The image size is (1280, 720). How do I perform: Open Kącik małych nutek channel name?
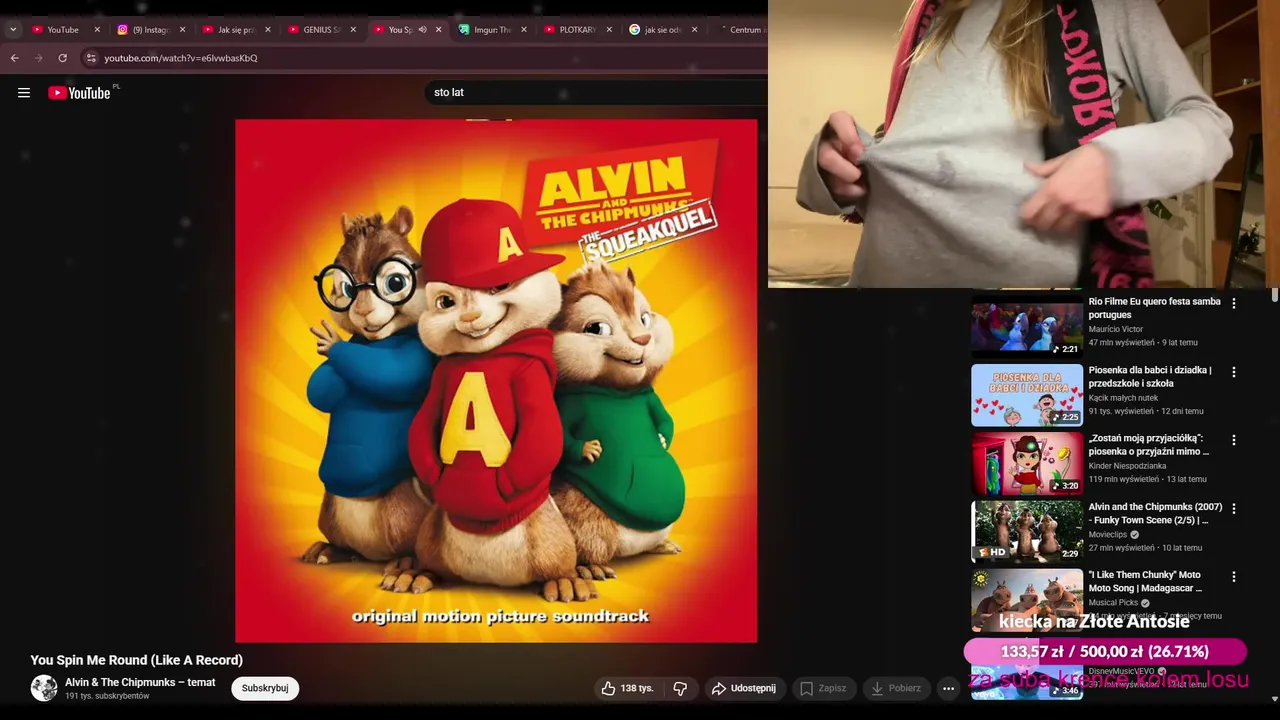(x=1123, y=398)
